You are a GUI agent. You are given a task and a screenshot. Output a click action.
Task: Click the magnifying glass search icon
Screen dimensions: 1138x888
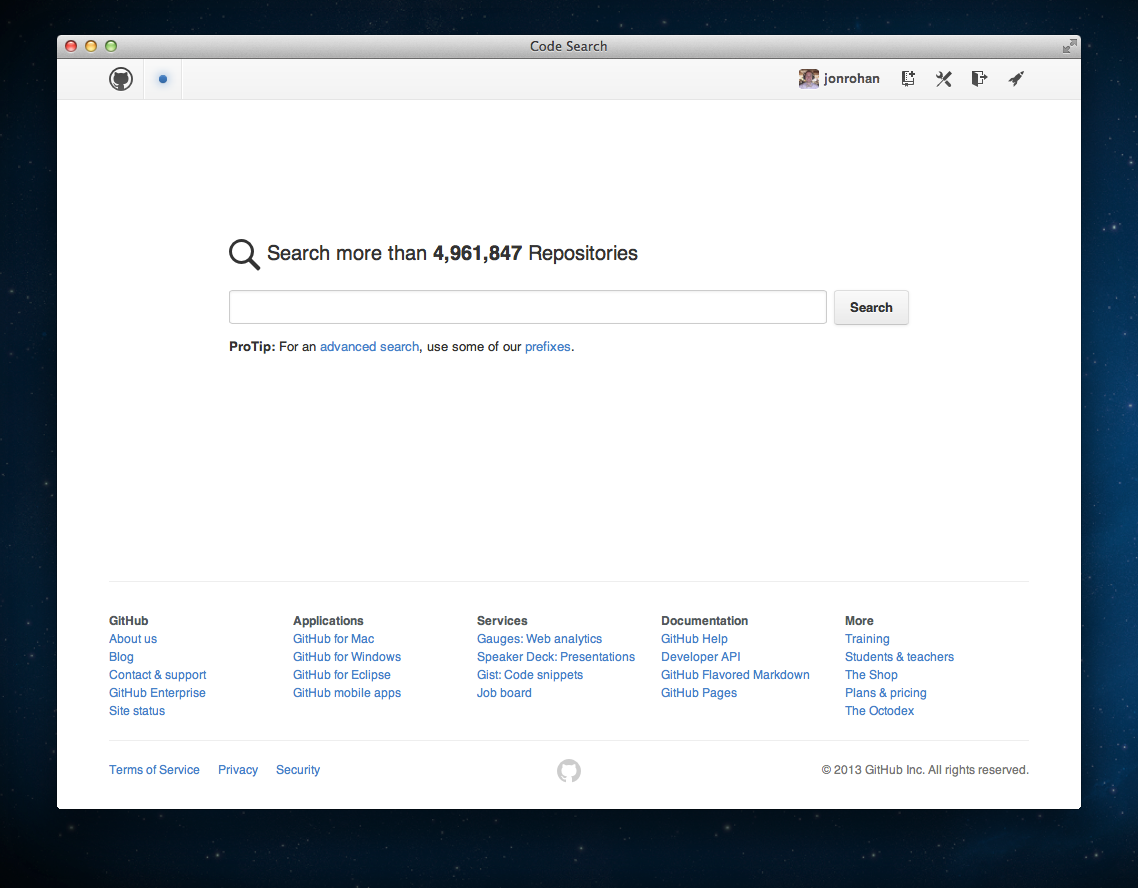[x=244, y=254]
